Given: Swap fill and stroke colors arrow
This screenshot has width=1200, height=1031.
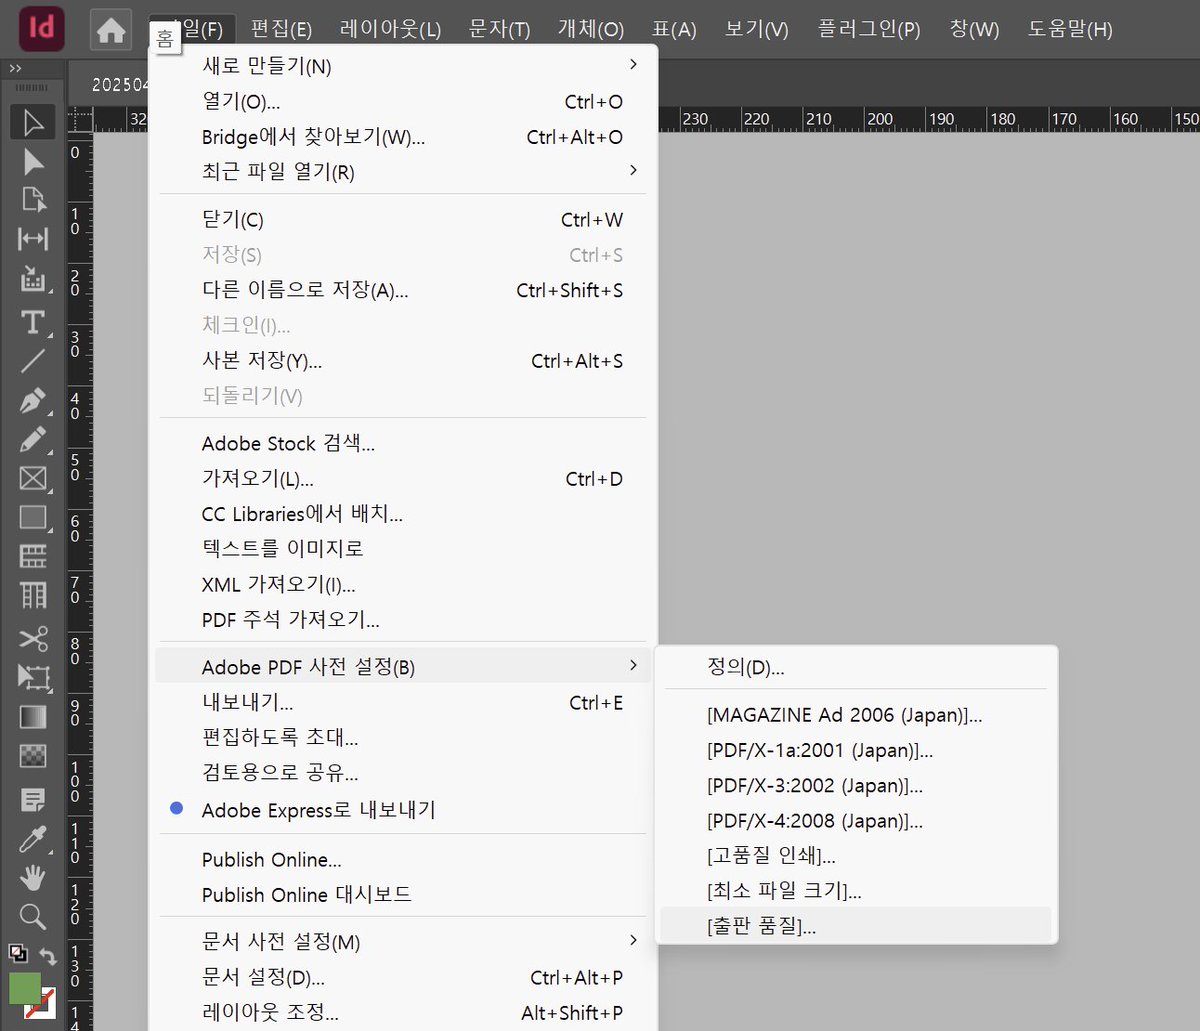Looking at the screenshot, I should [x=48, y=956].
